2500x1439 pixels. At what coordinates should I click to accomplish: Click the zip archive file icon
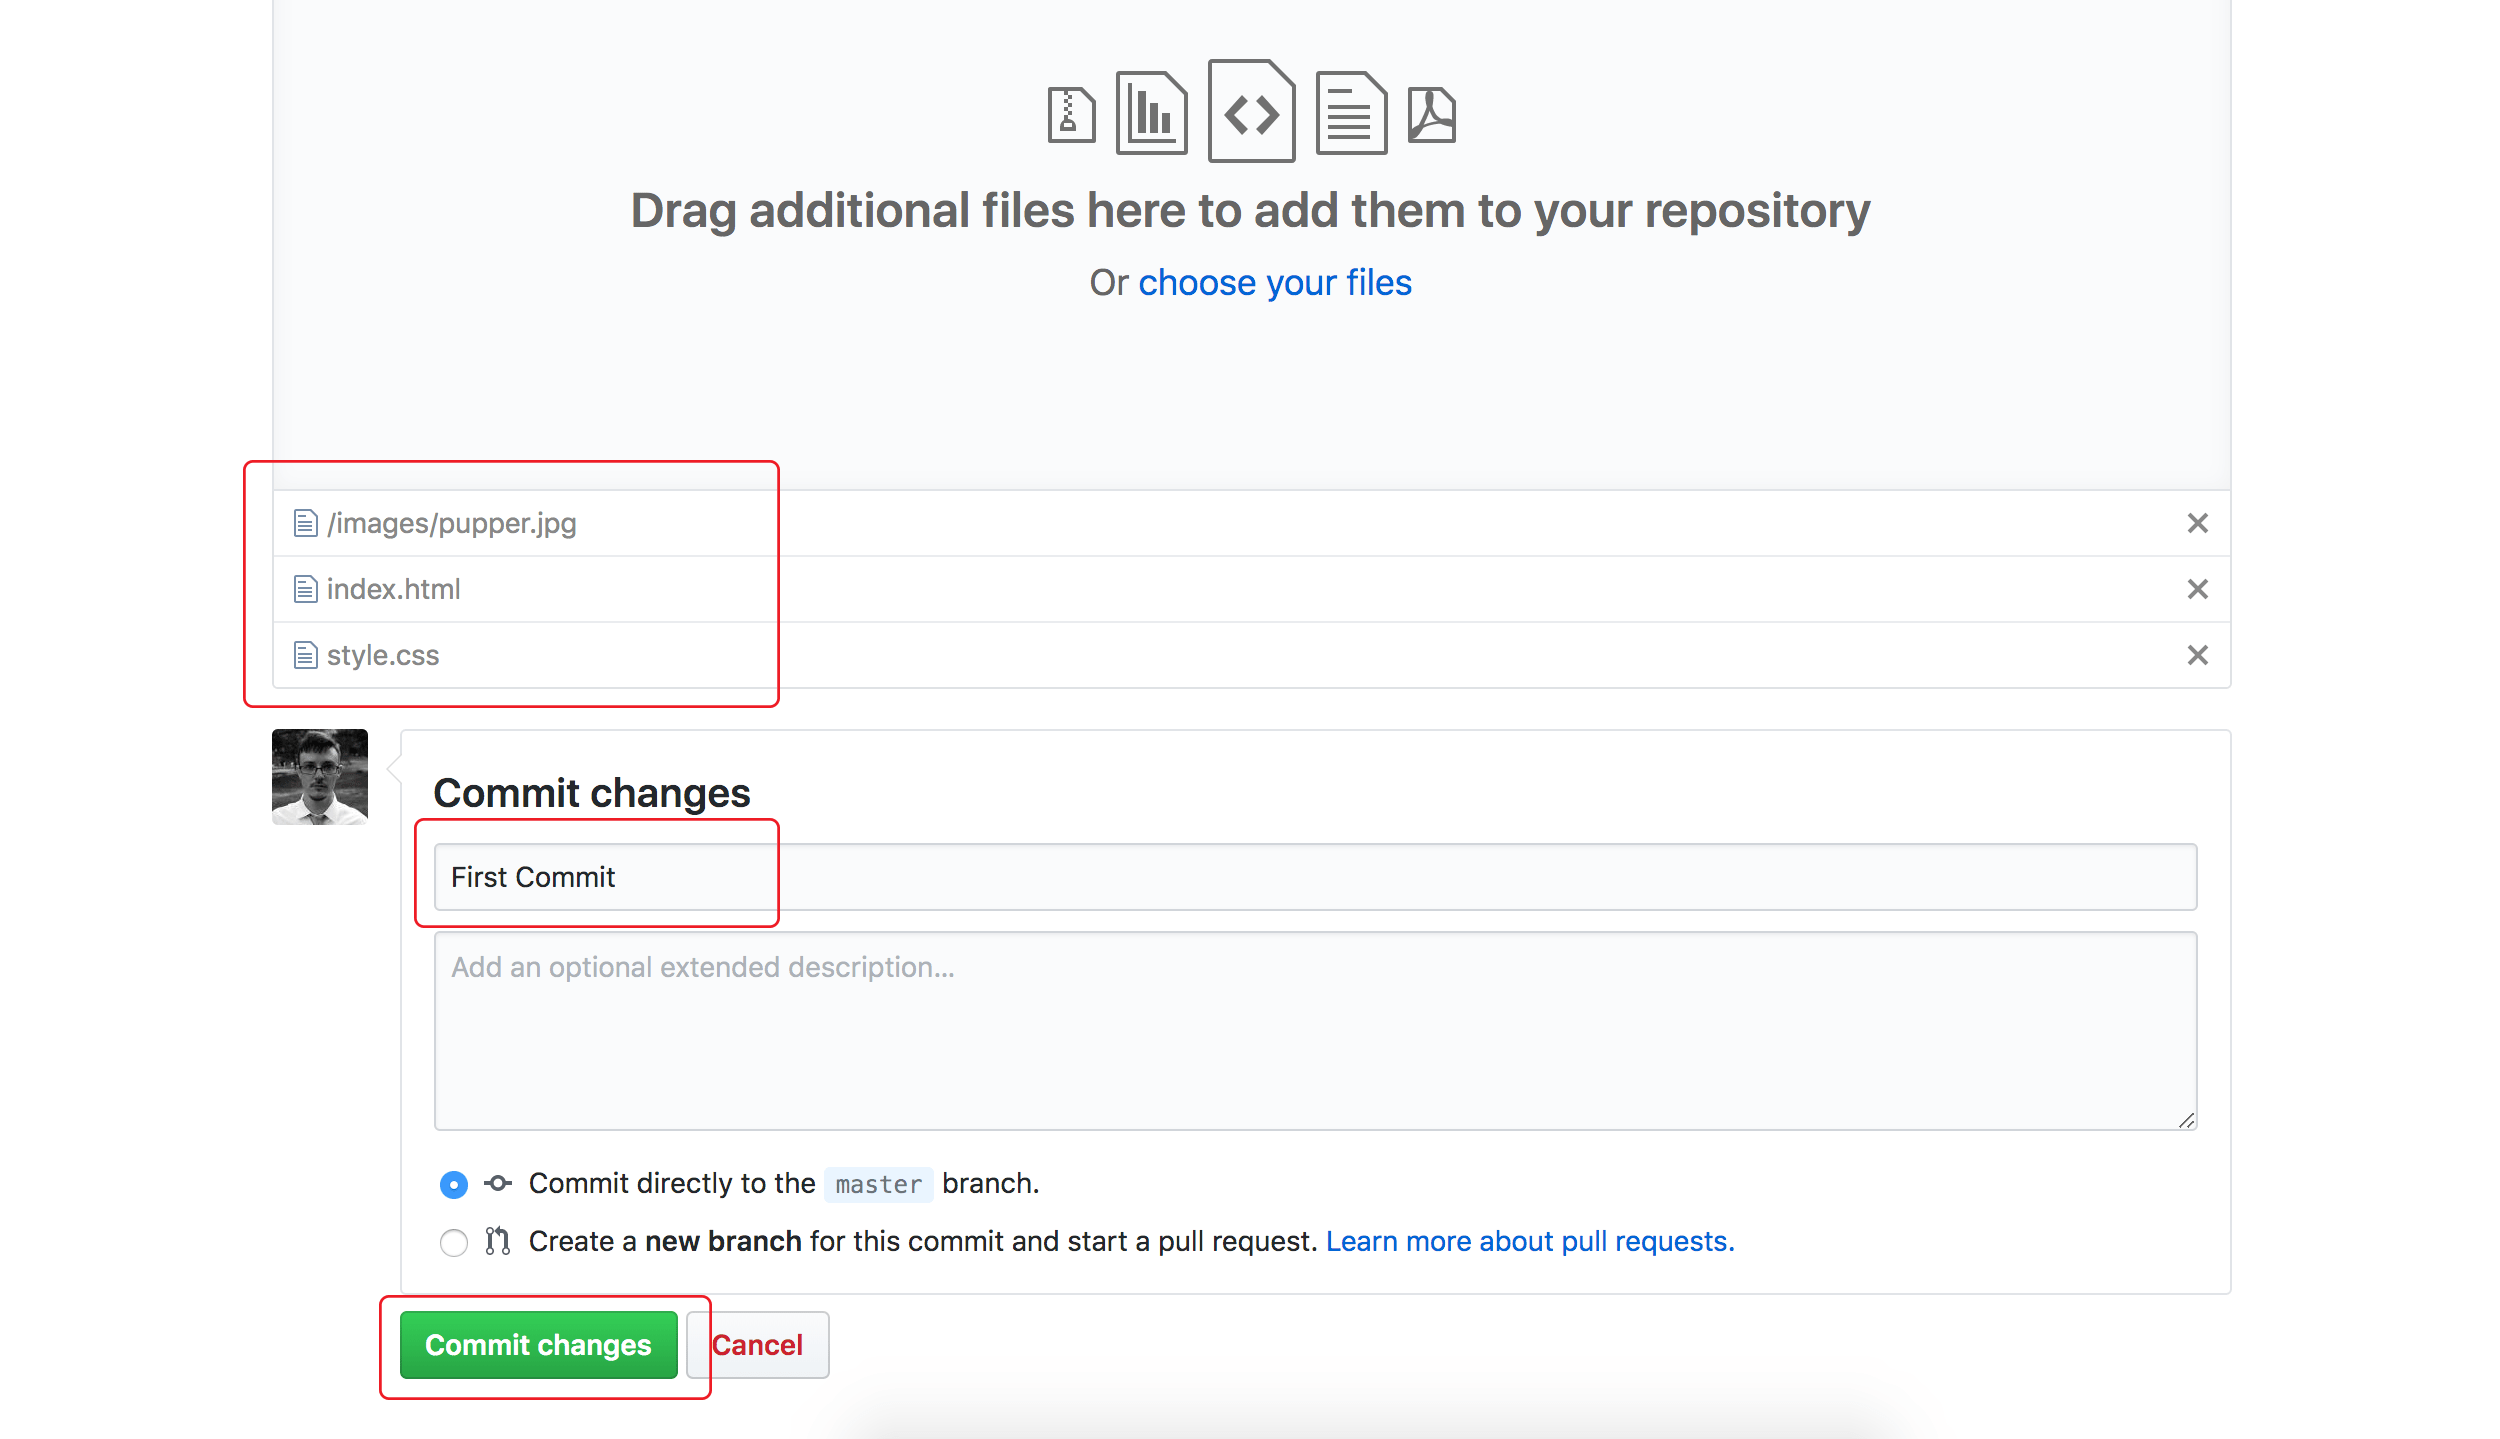tap(1071, 115)
